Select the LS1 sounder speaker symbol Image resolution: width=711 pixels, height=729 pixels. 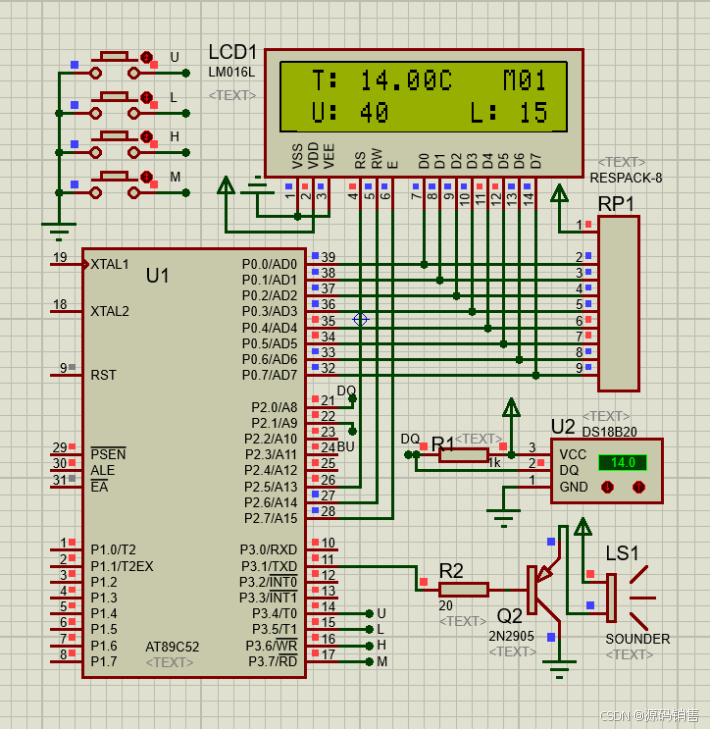tap(628, 597)
